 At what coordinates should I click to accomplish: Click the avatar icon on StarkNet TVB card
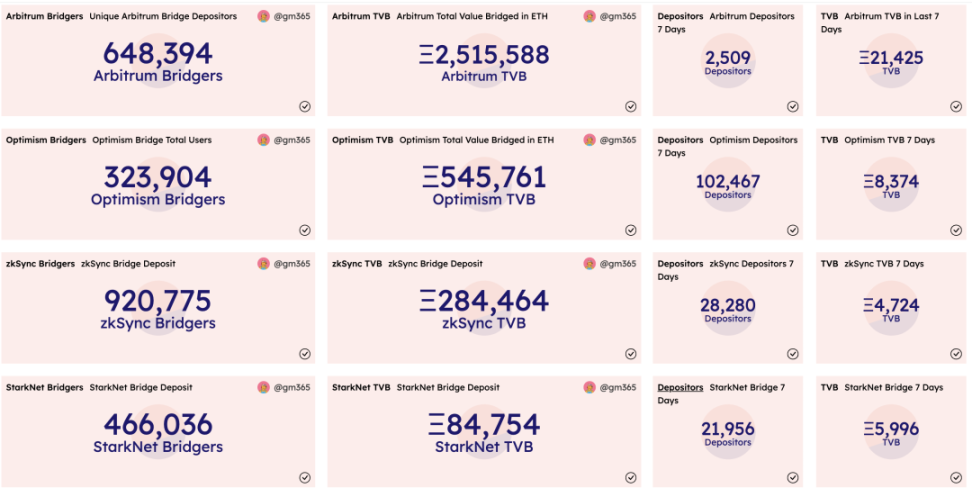click(590, 387)
